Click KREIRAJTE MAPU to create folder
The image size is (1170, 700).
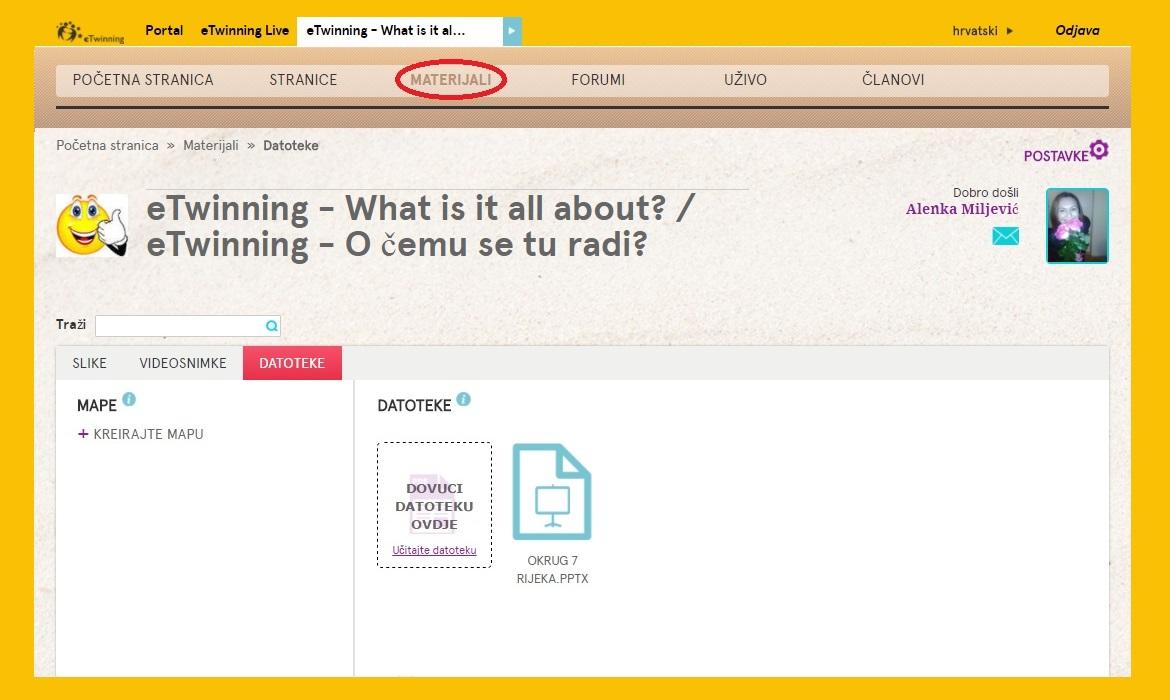[148, 434]
